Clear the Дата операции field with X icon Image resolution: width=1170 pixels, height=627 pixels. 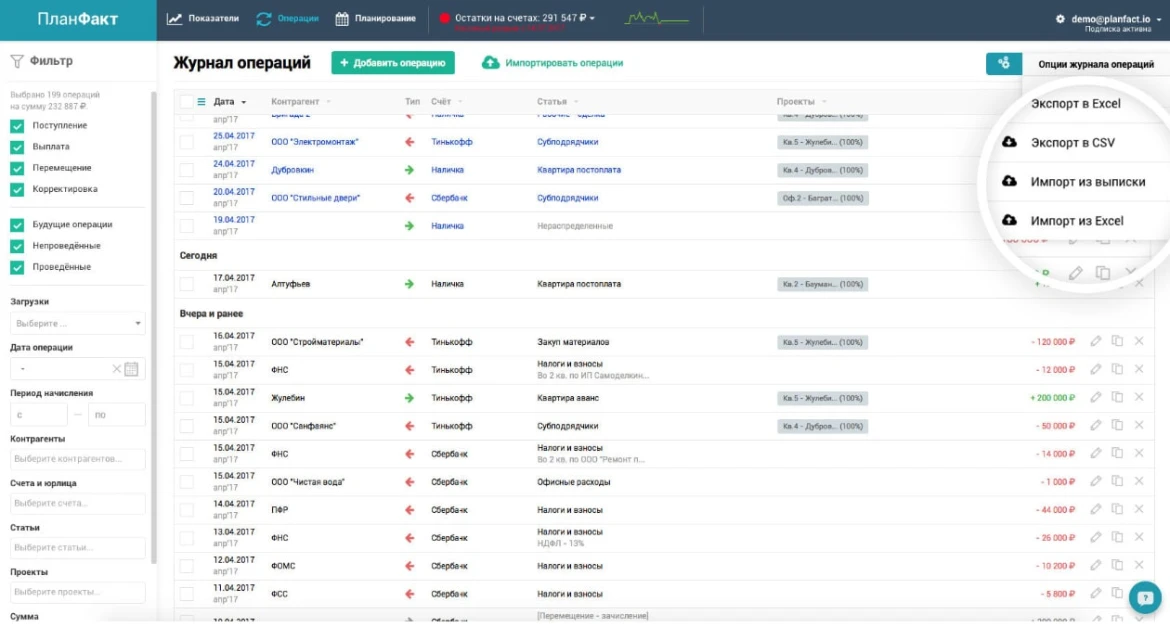click(116, 369)
